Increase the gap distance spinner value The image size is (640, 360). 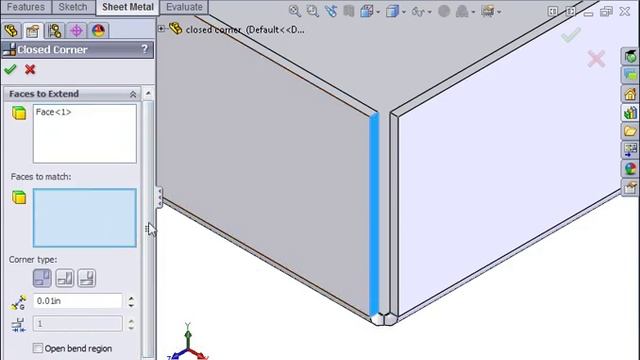[131, 298]
